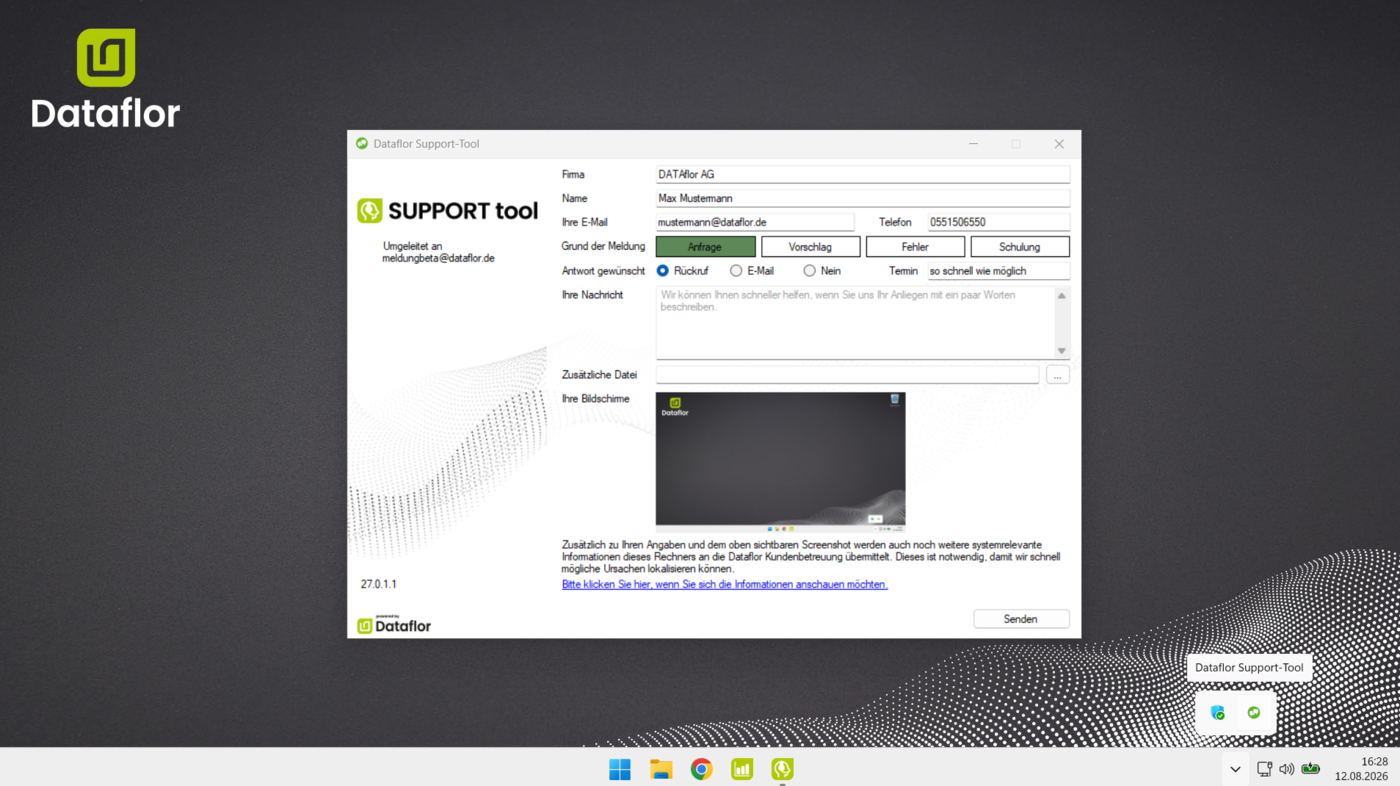The height and width of the screenshot is (786, 1400).
Task: Click the battery charging icon
Action: (x=1310, y=769)
